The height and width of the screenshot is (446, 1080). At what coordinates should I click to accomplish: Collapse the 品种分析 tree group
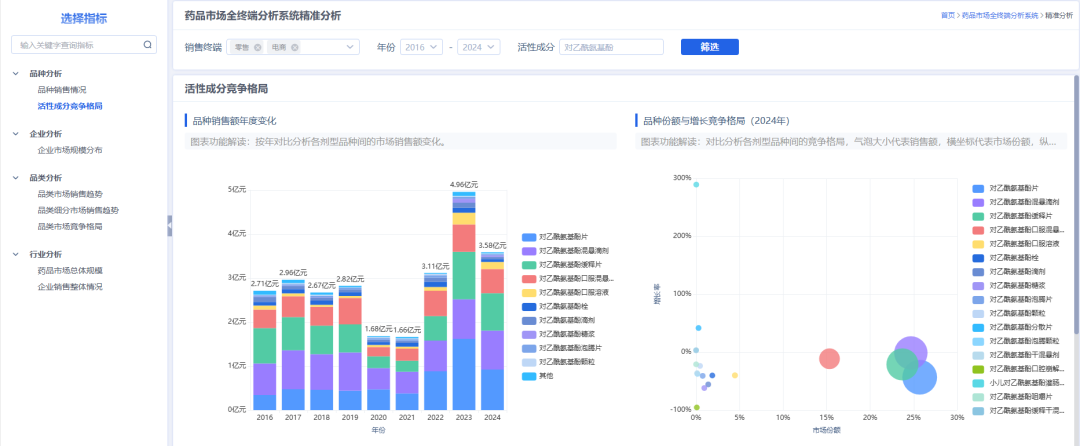[16, 73]
